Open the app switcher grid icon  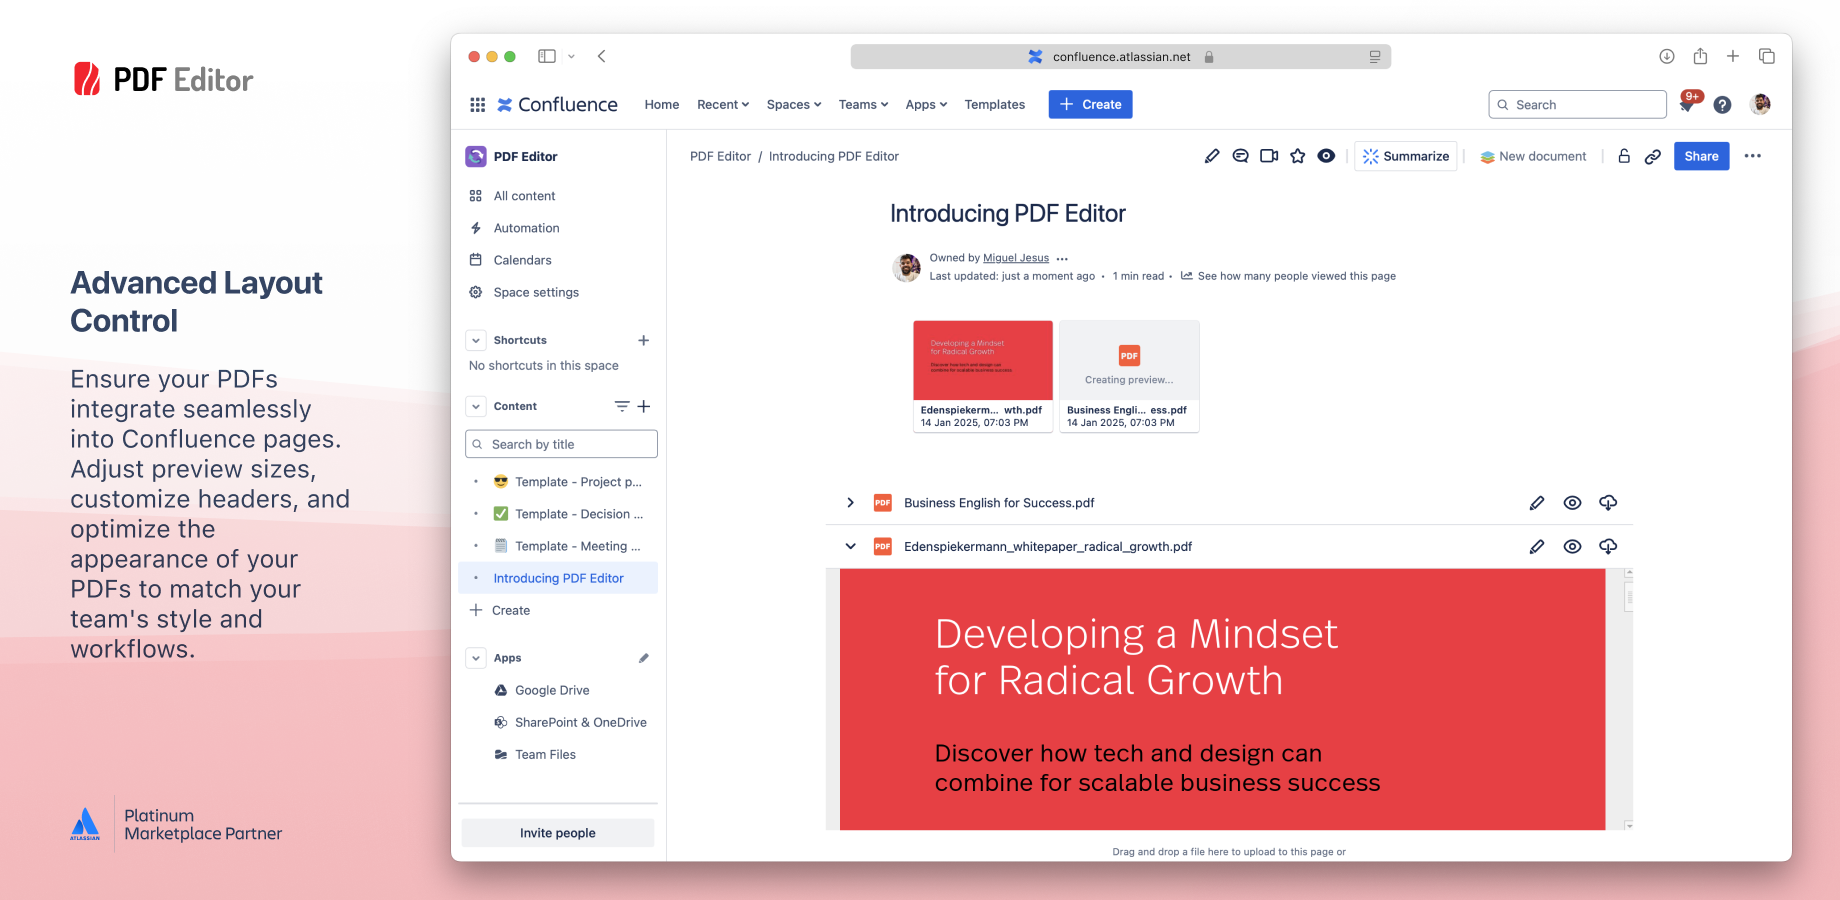coord(477,104)
